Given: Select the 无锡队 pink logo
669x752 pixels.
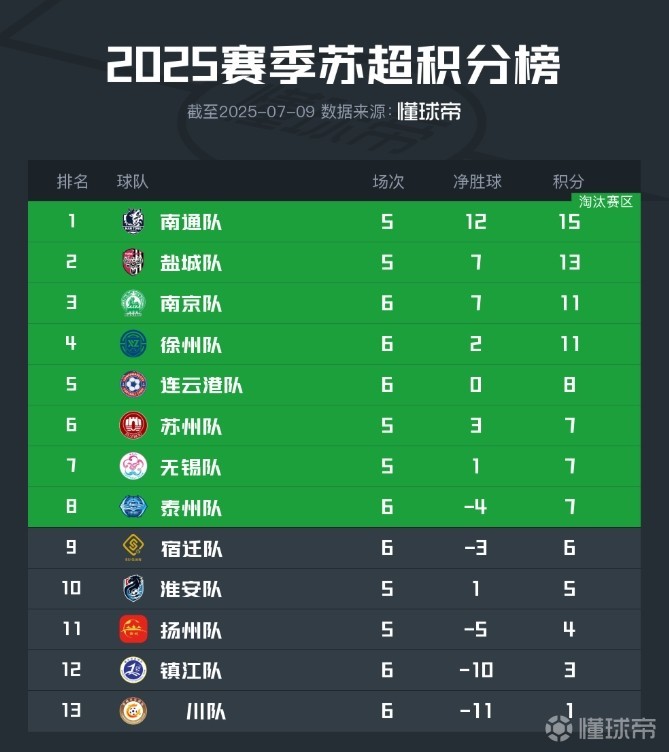Looking at the screenshot, I should click(133, 466).
